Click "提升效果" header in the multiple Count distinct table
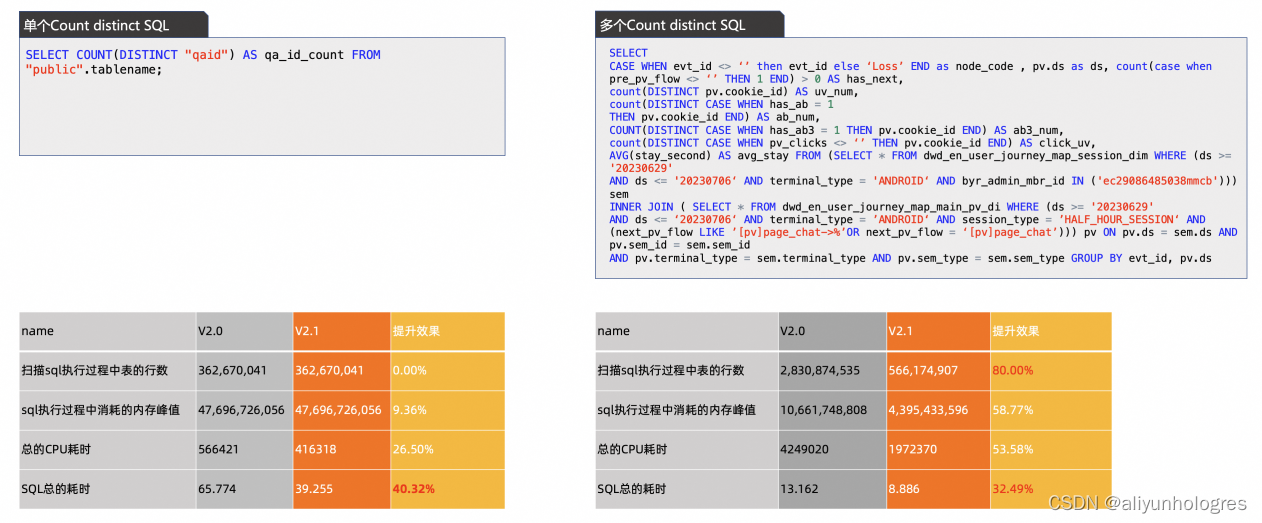The image size is (1262, 523). (1050, 331)
